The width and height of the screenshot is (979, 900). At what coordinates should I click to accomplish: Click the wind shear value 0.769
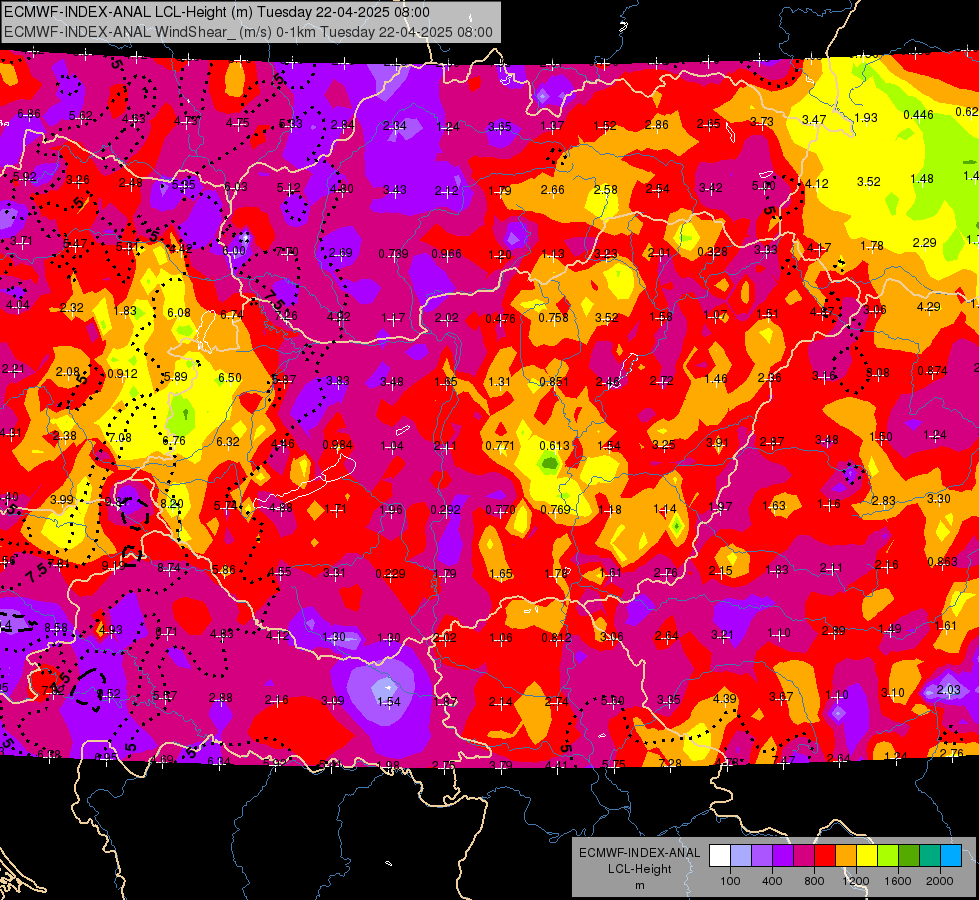556,509
